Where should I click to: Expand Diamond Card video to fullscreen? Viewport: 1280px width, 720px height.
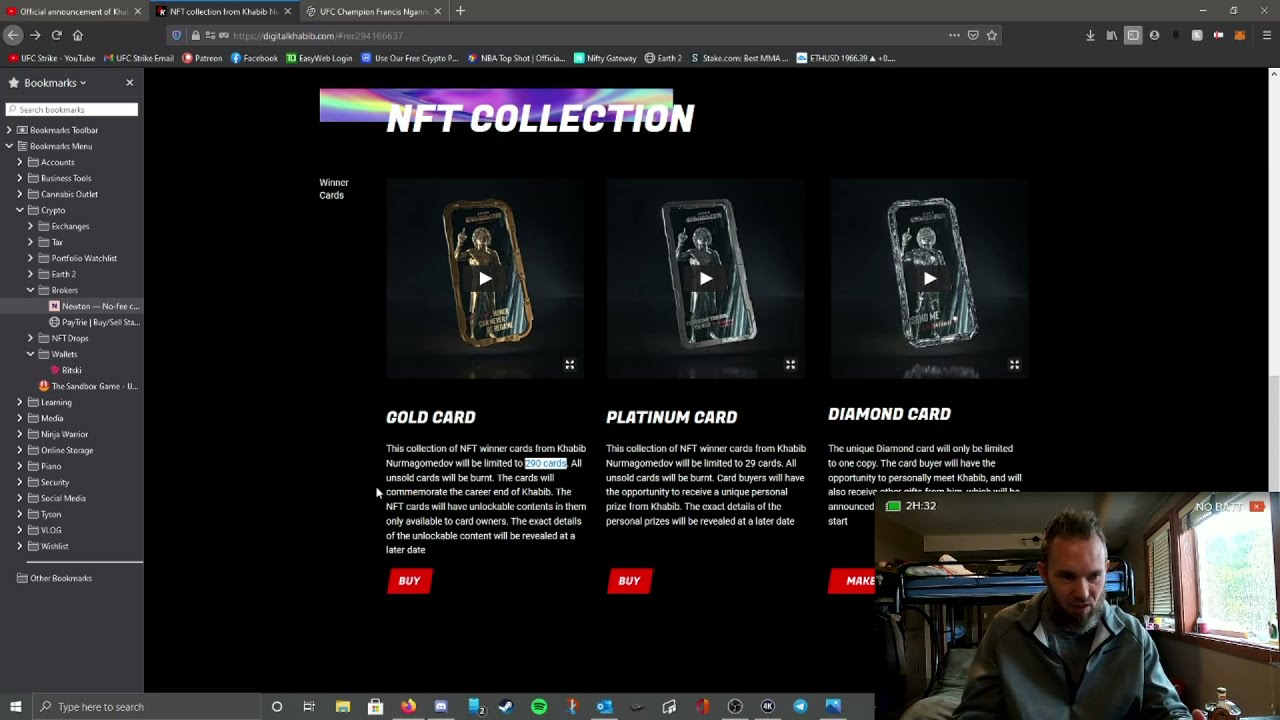click(1014, 365)
